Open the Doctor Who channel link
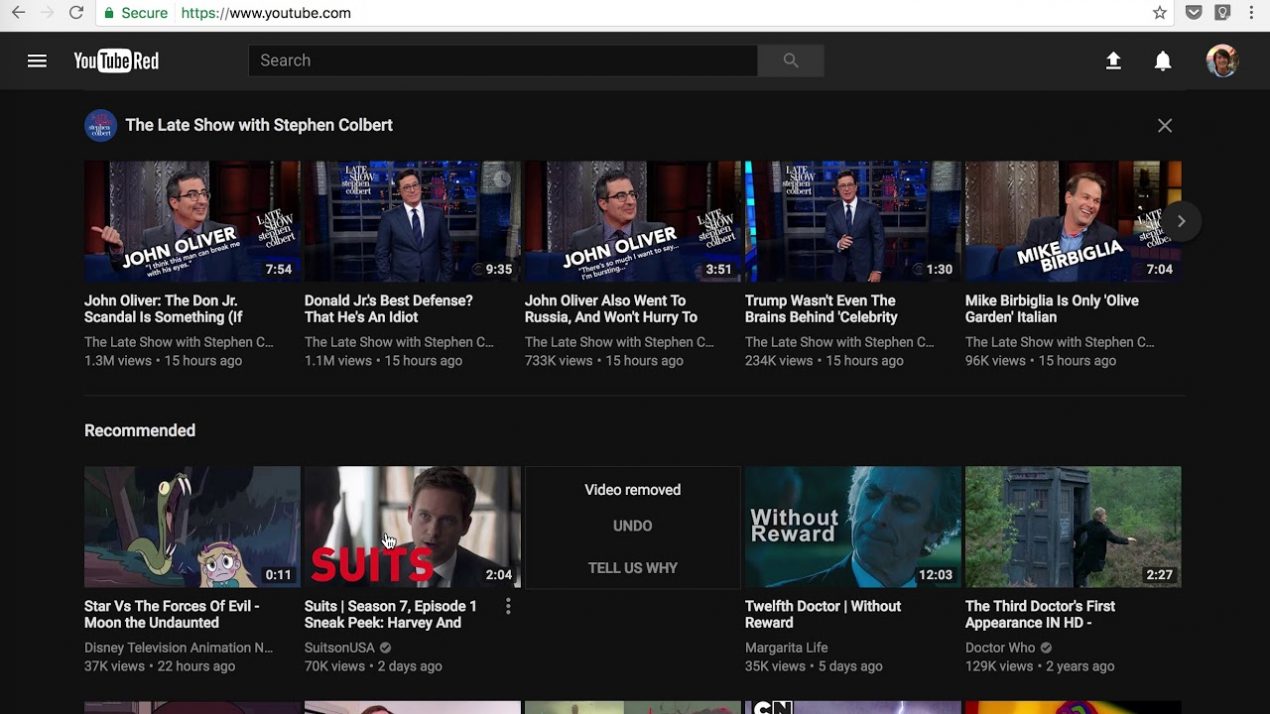Image resolution: width=1270 pixels, height=714 pixels. 1000,648
